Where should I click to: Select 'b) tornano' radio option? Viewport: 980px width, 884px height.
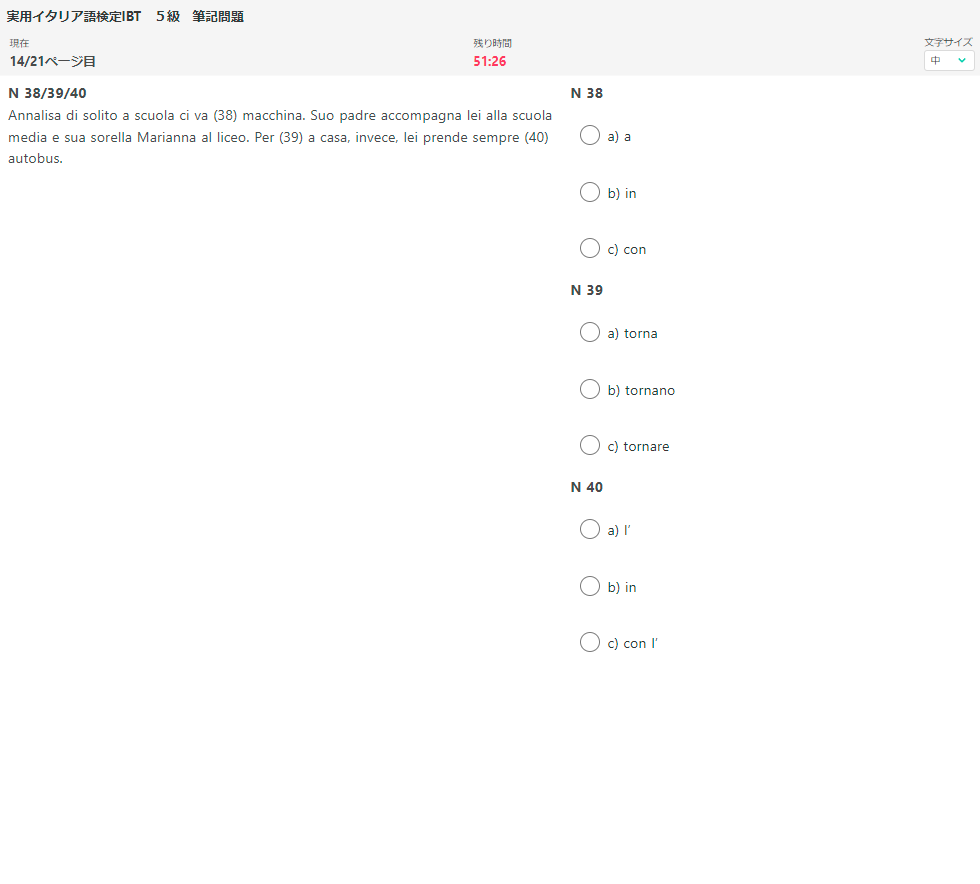(589, 389)
